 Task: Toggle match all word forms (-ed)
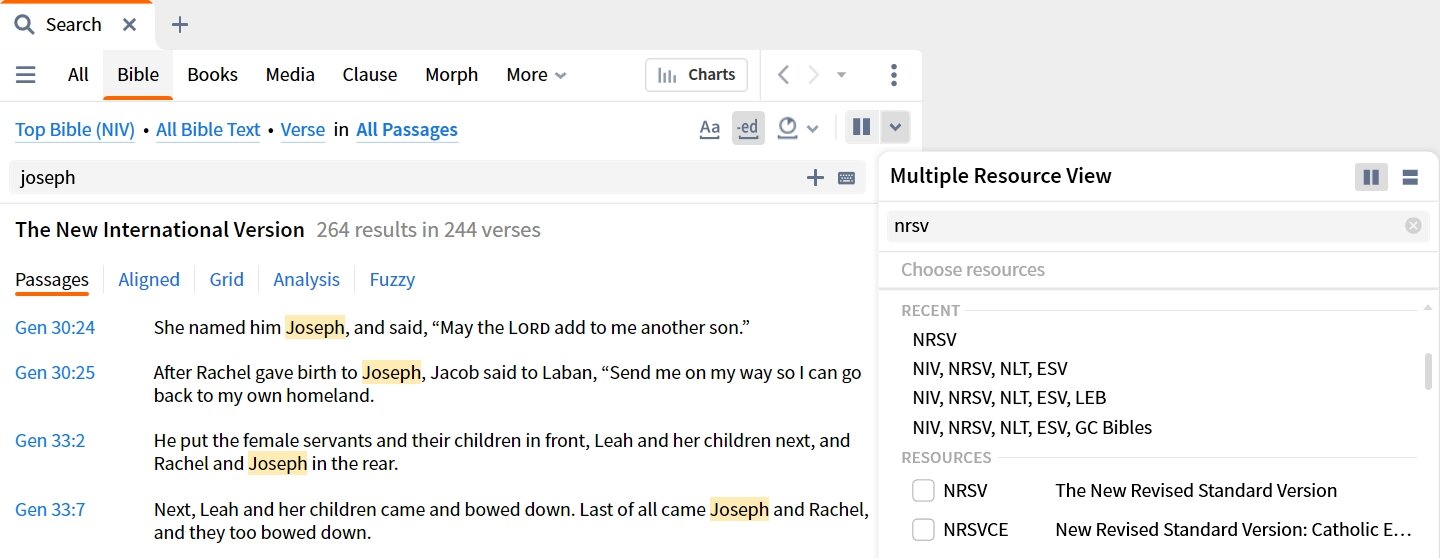click(x=748, y=128)
